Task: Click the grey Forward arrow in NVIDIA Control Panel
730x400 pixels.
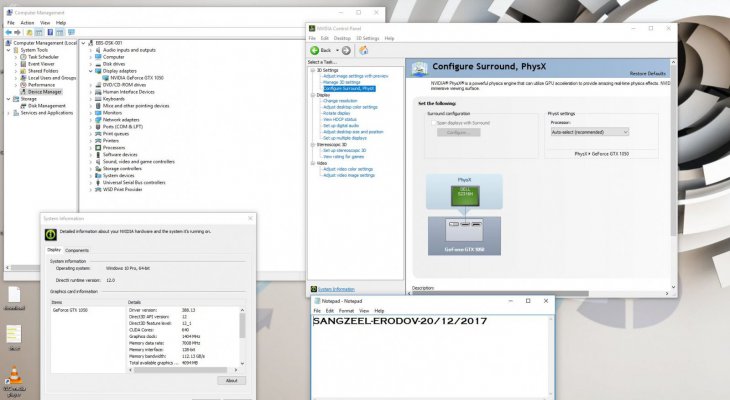Action: [346, 50]
